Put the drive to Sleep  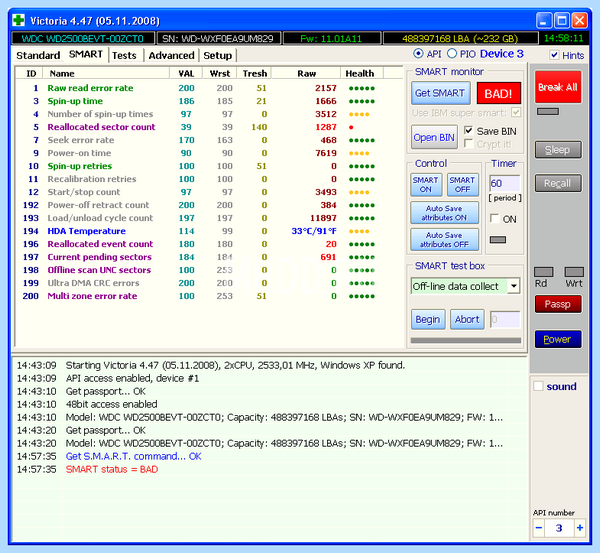pos(558,150)
